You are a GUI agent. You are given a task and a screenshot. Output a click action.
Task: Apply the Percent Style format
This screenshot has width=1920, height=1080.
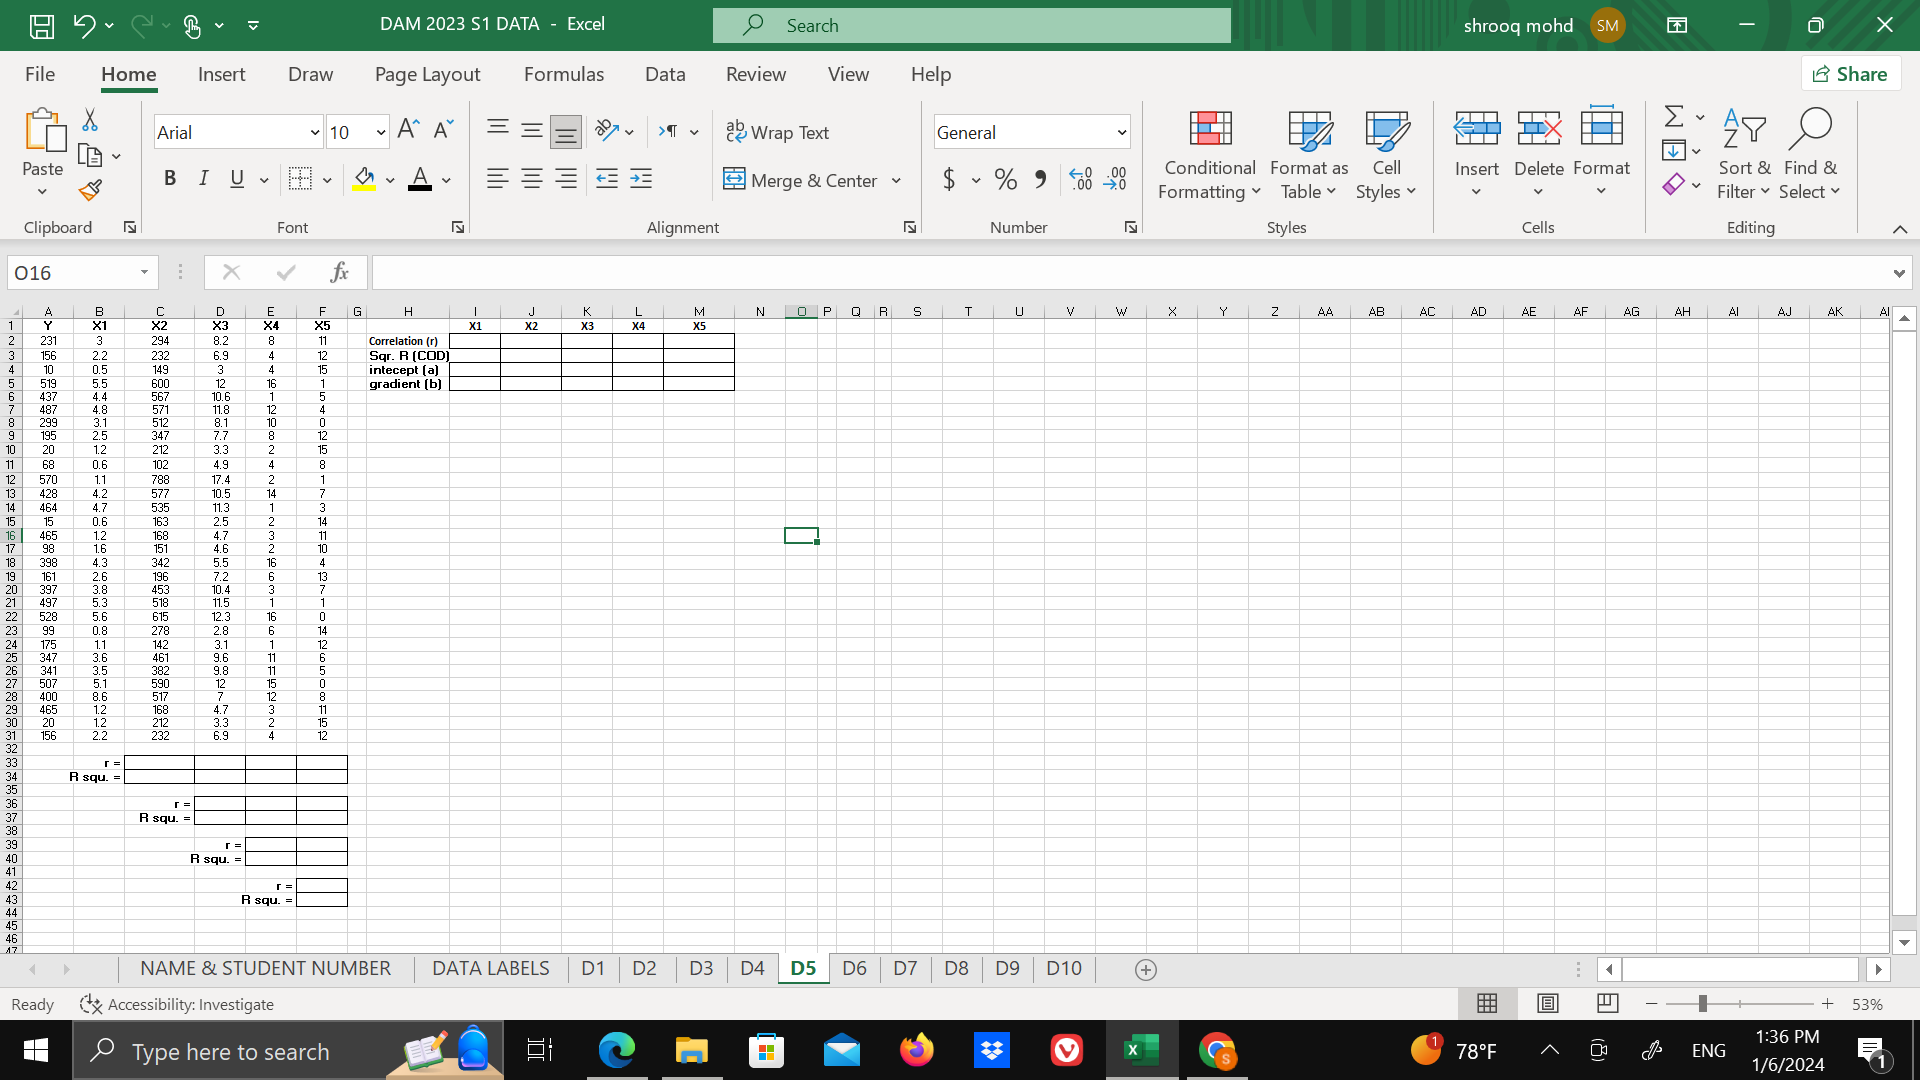(x=1005, y=179)
